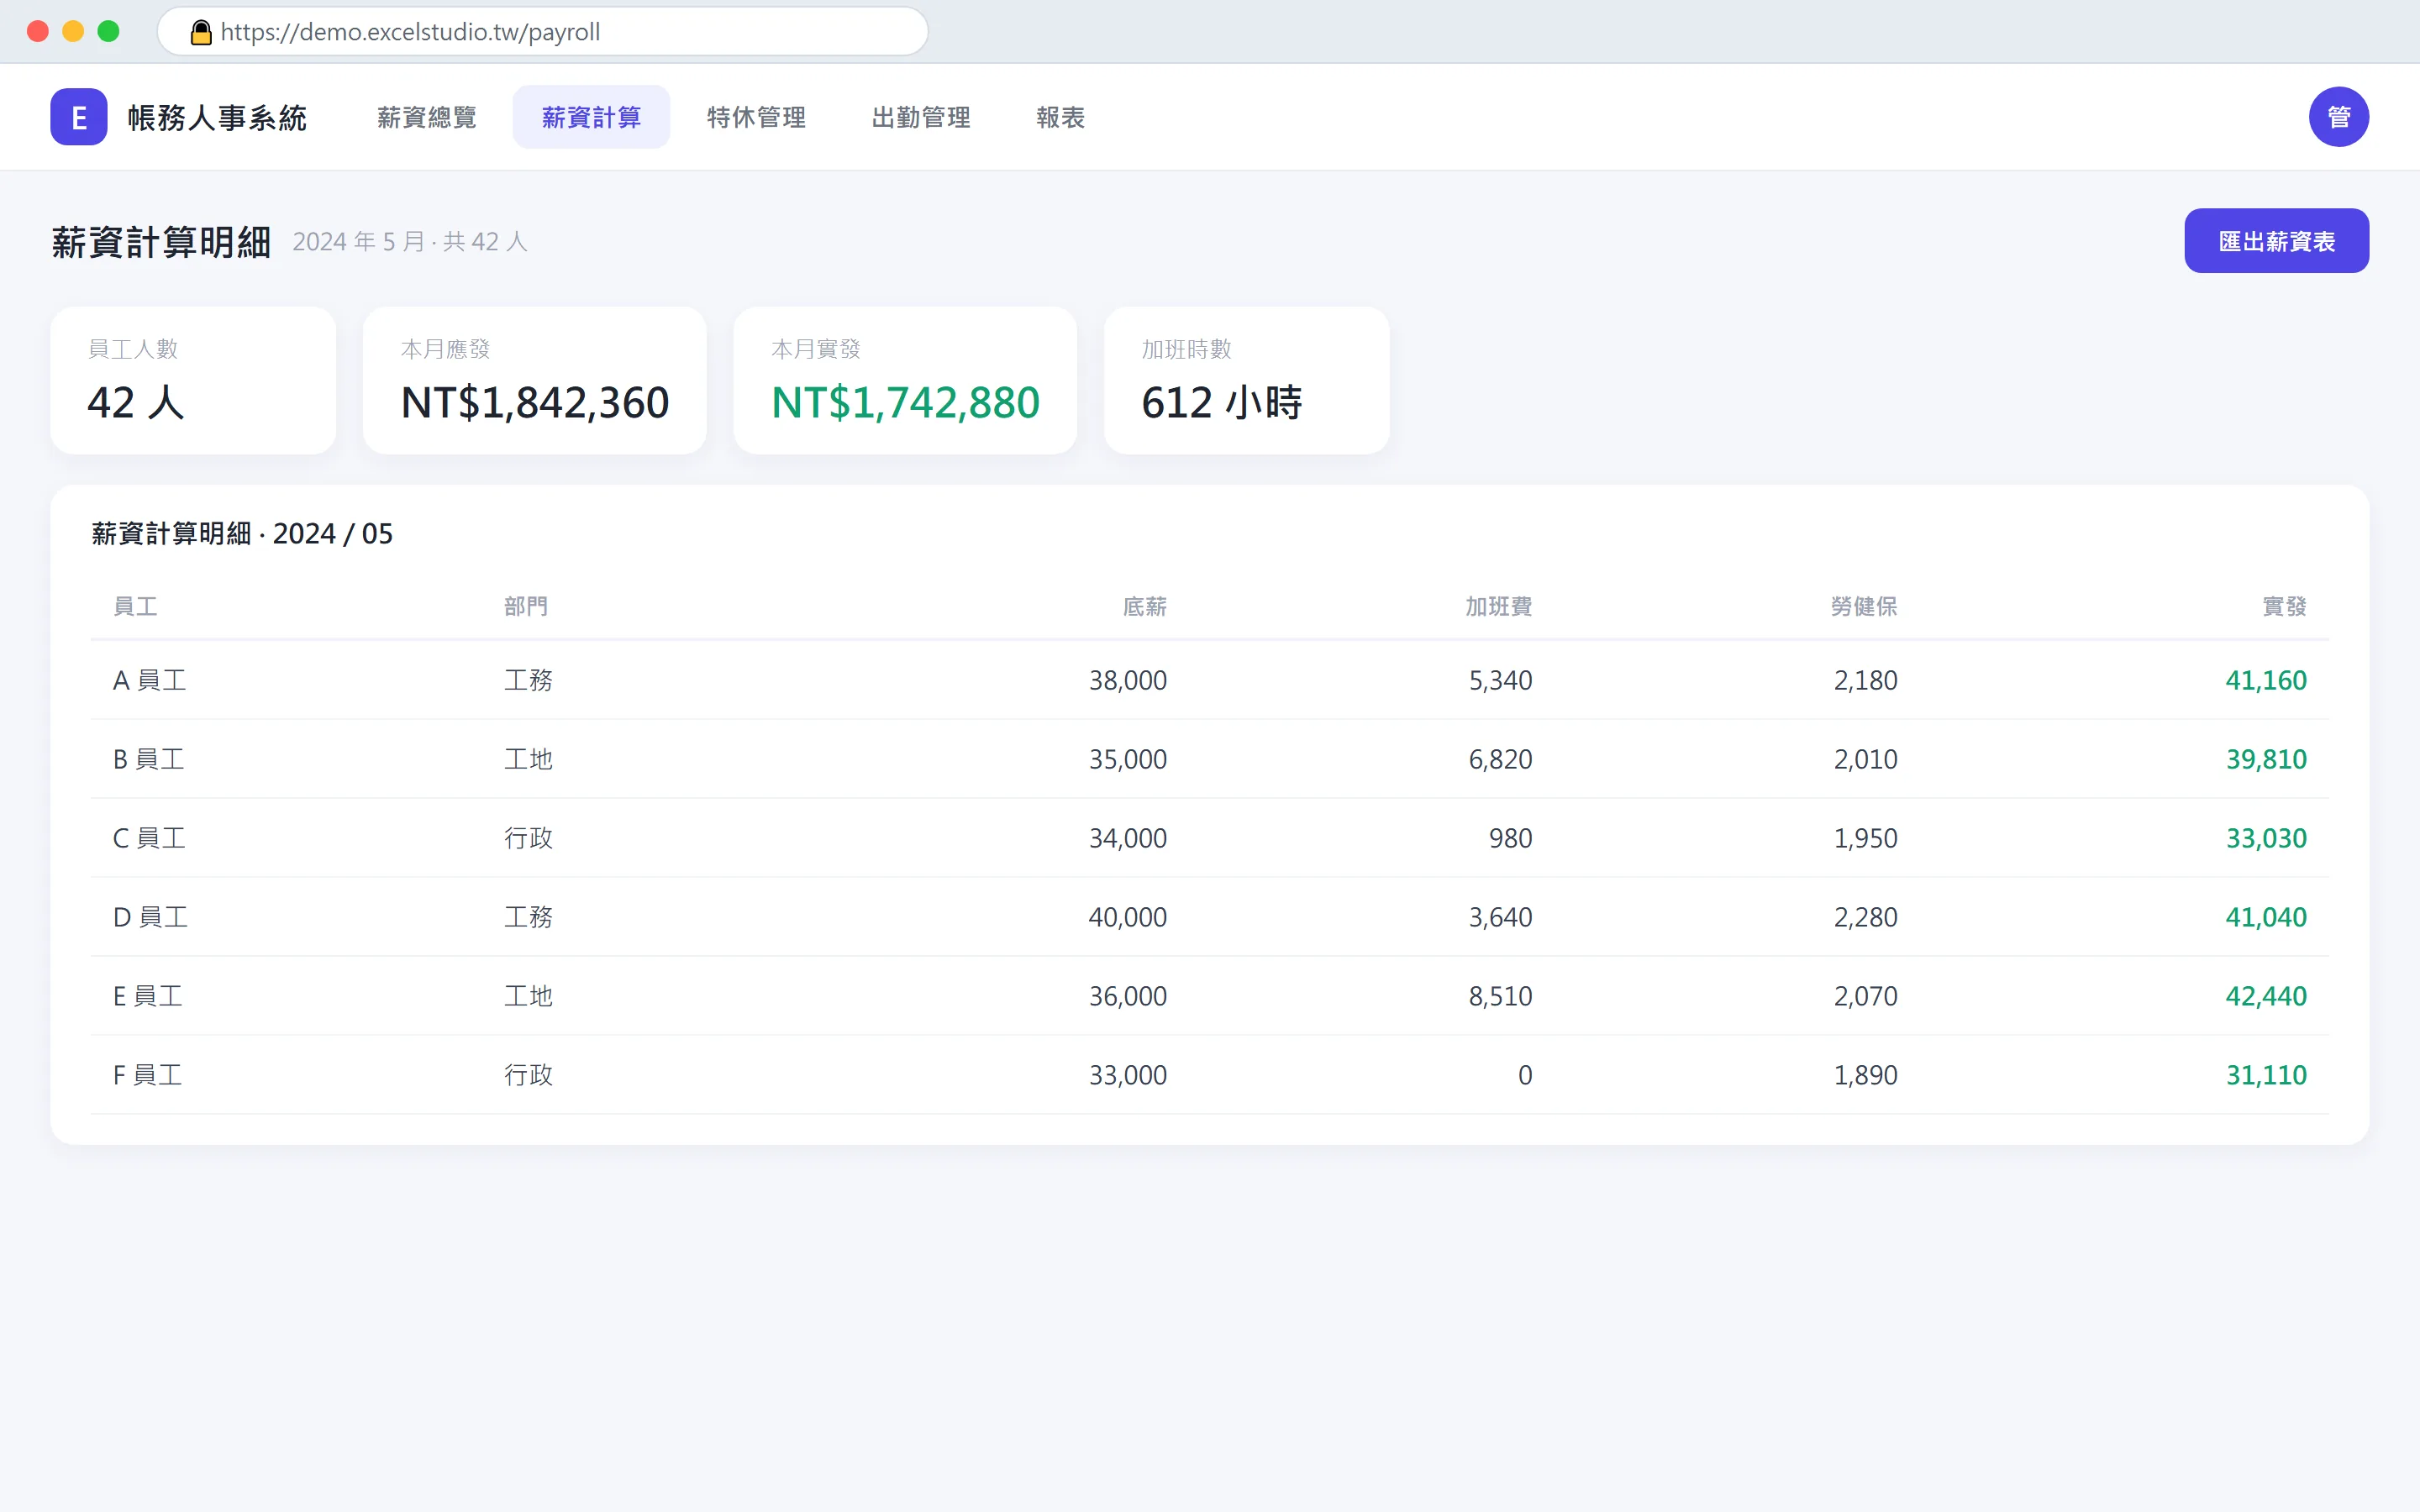Click F 員工 net pay 31,110
2420x1512 pixels.
[x=2266, y=1075]
